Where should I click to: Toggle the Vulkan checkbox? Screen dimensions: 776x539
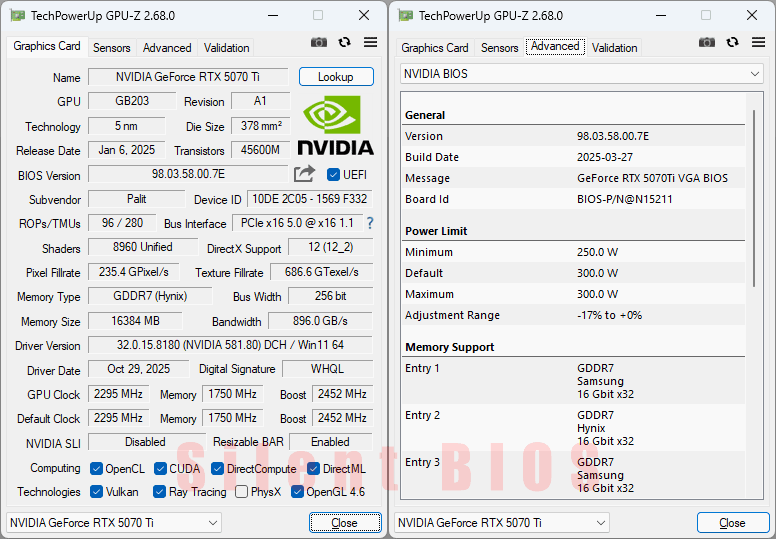pyautogui.click(x=96, y=491)
